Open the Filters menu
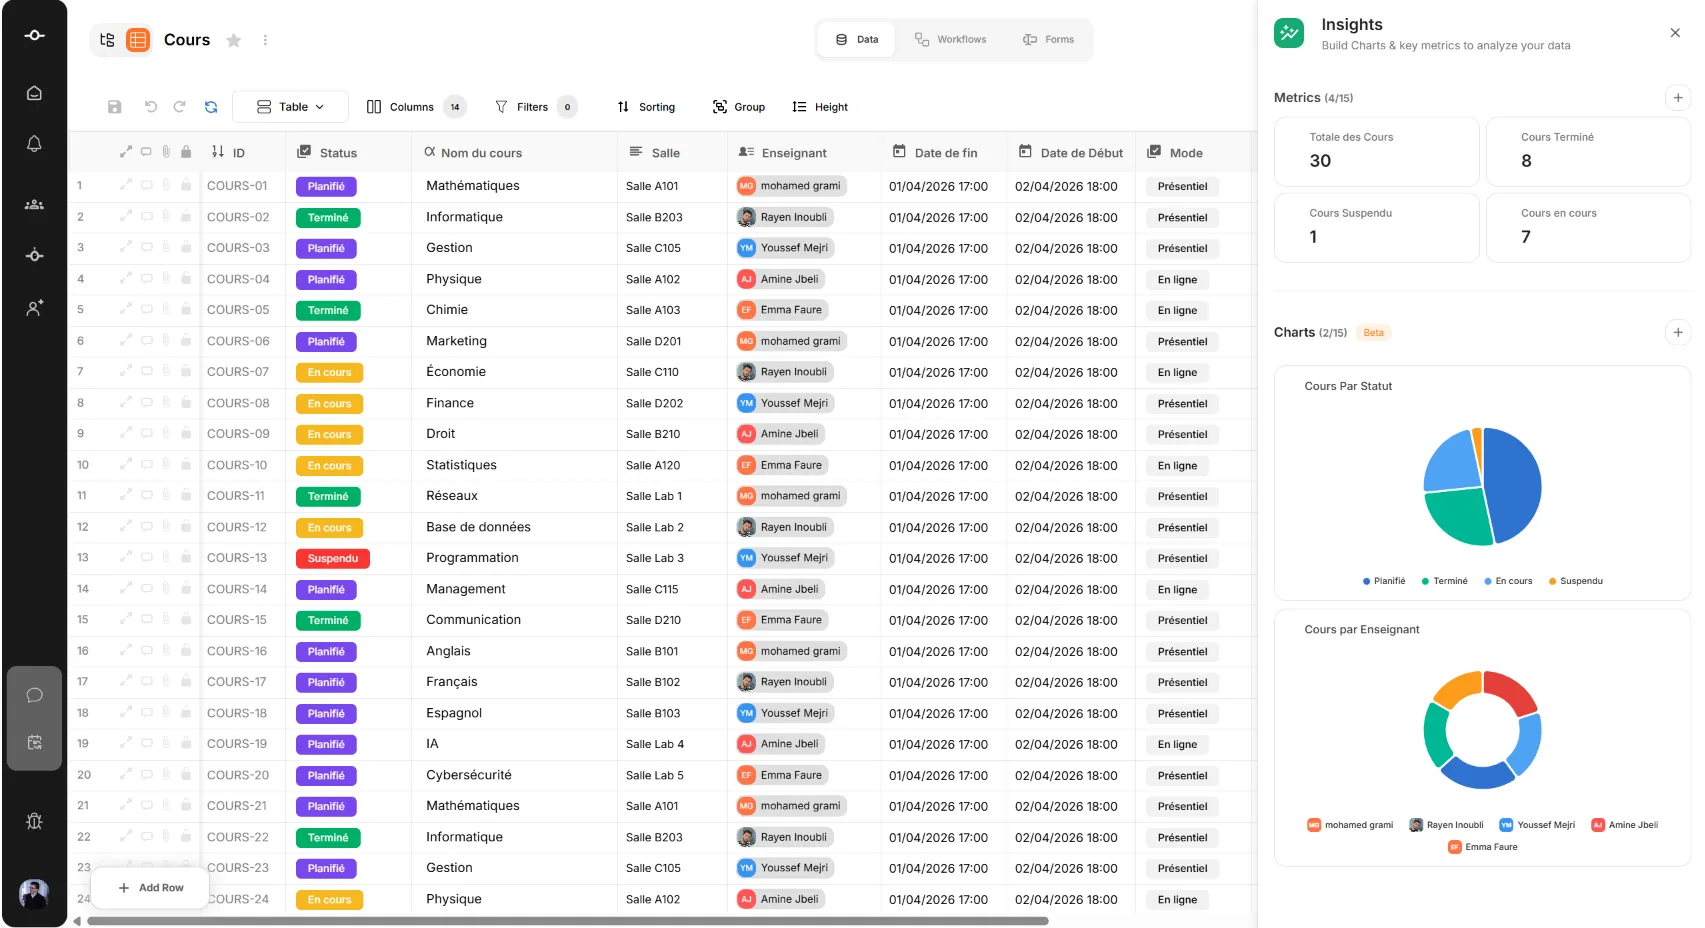Screen dimensions: 1705x928 (x=535, y=107)
